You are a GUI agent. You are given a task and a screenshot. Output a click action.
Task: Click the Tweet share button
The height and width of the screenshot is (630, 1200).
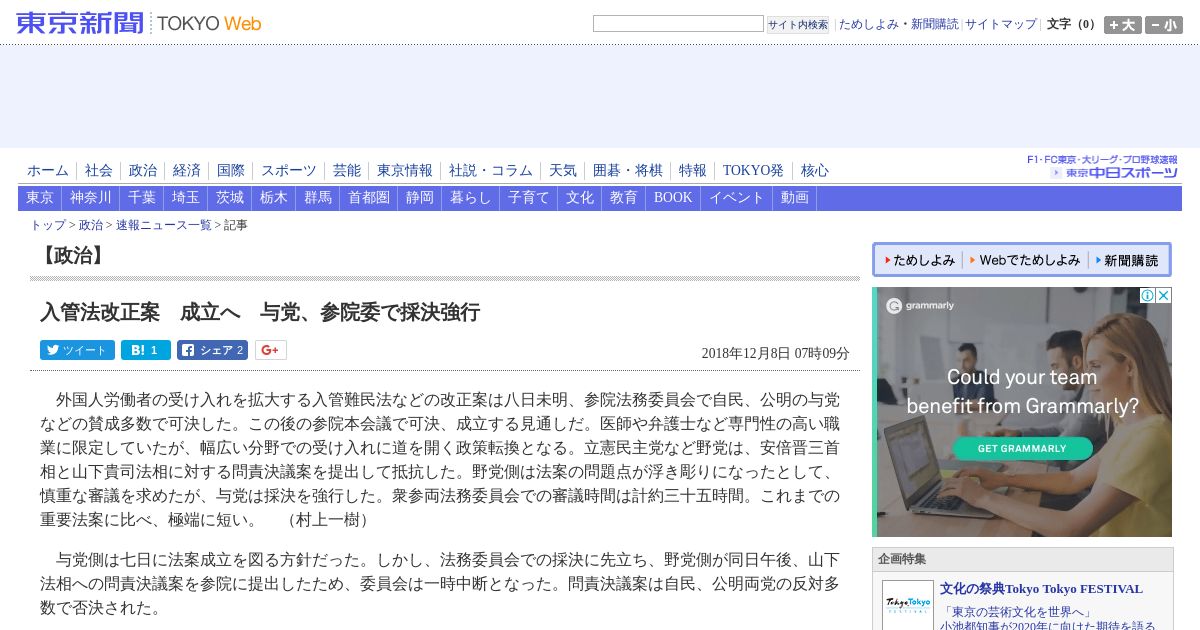[77, 350]
